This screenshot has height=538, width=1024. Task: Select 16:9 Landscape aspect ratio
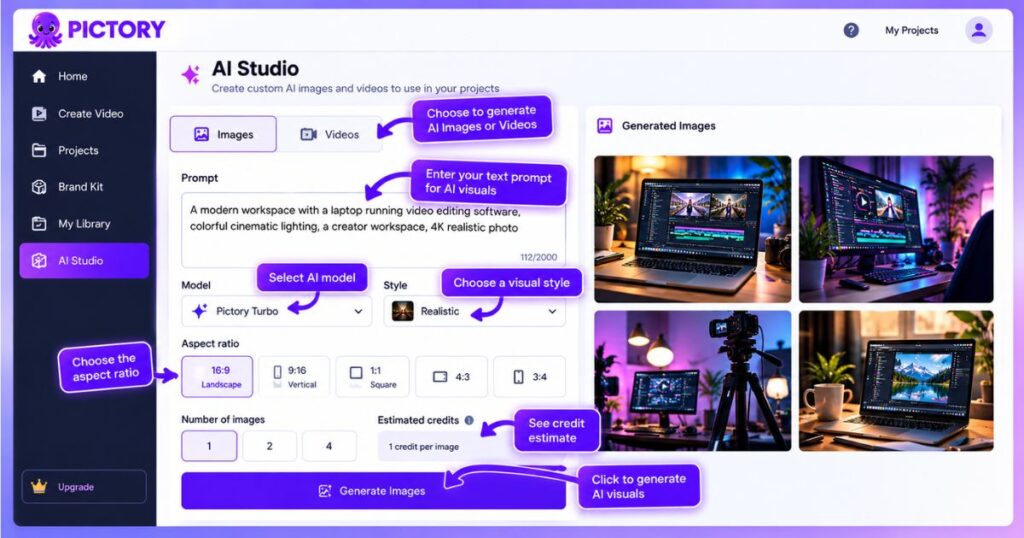click(217, 377)
